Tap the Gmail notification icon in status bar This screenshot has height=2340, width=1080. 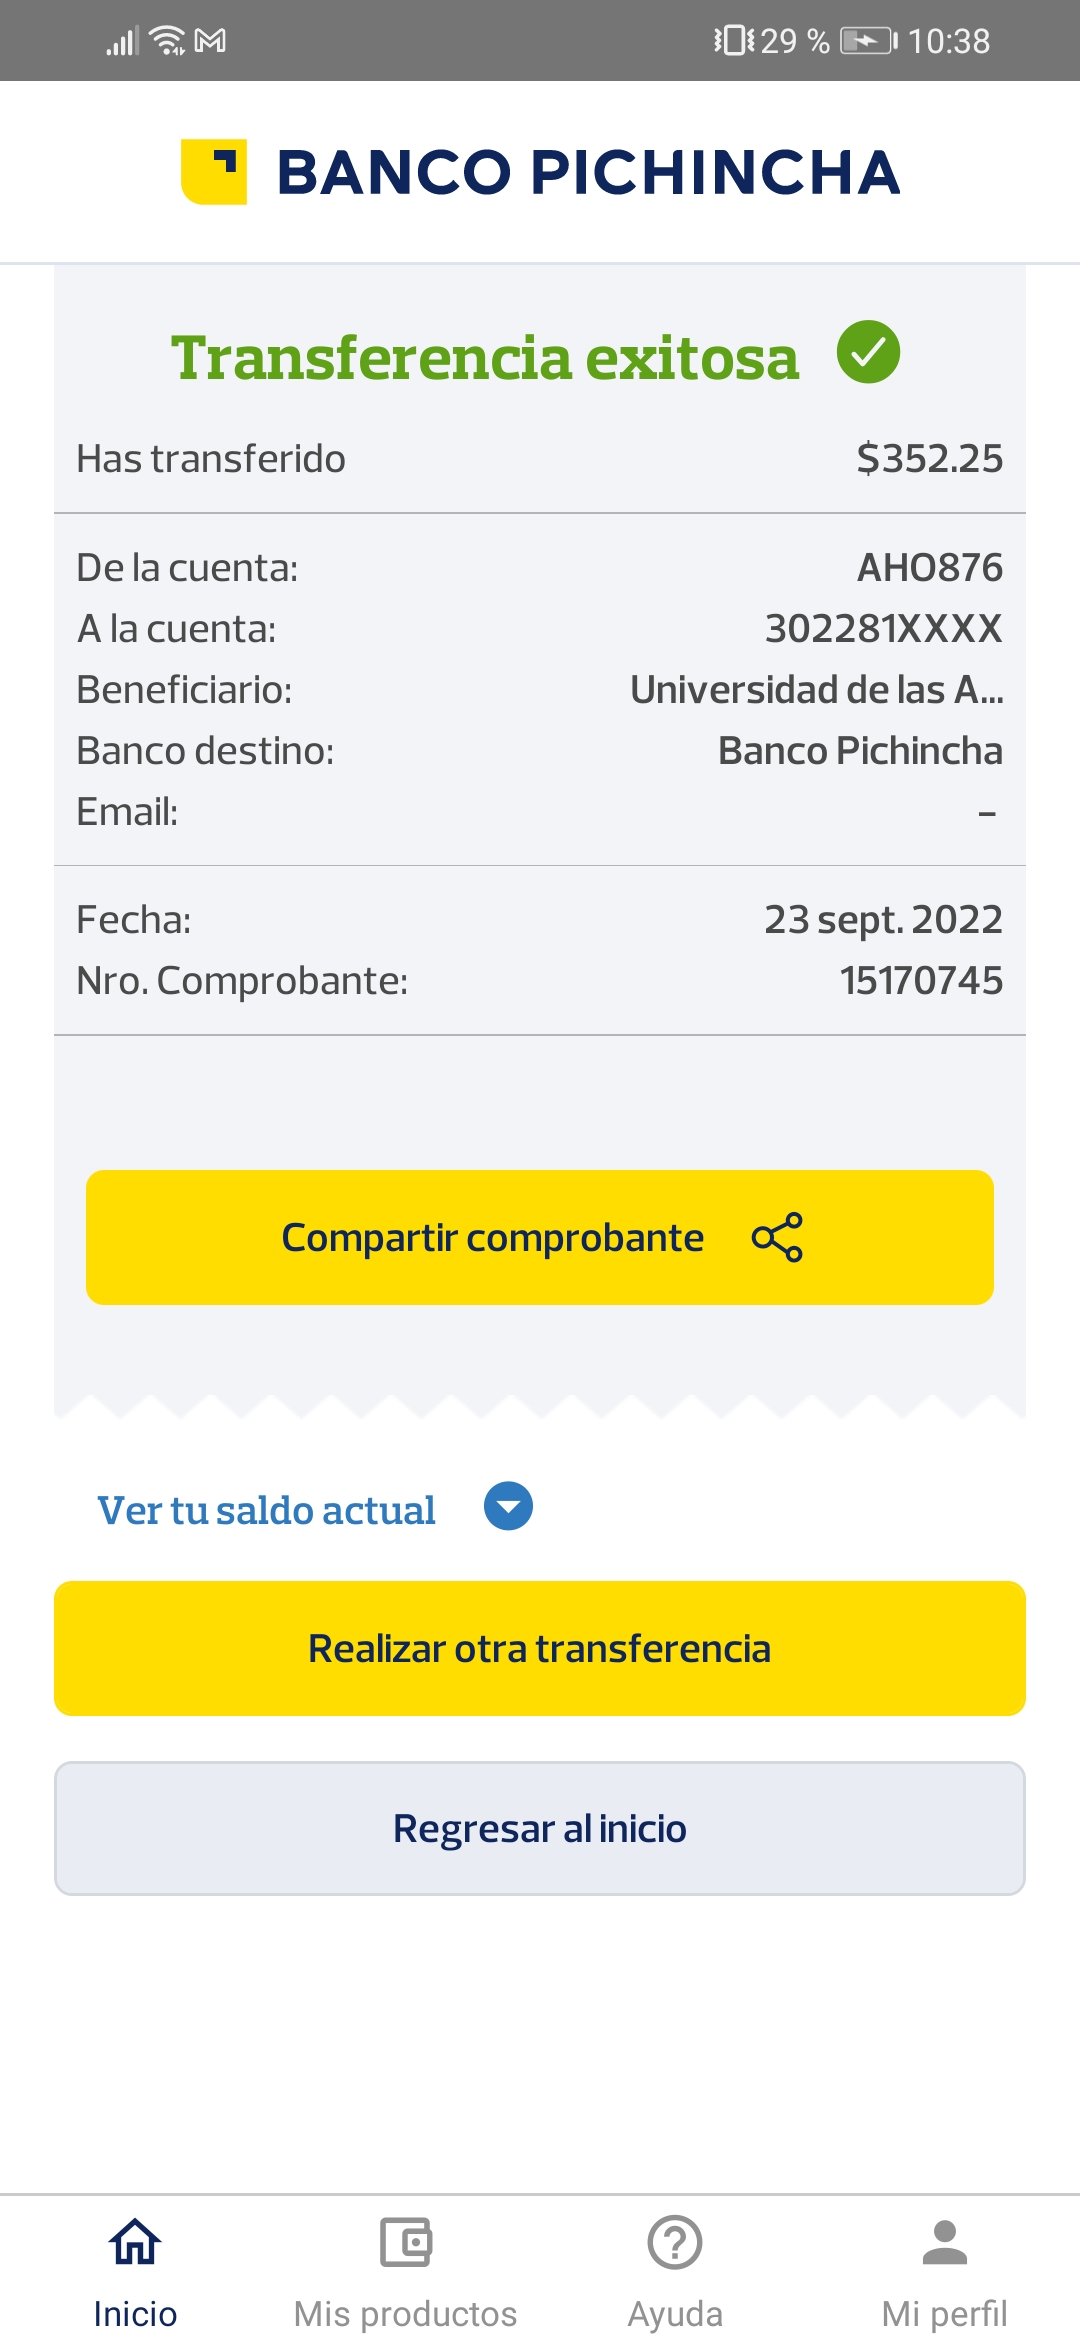tap(210, 41)
